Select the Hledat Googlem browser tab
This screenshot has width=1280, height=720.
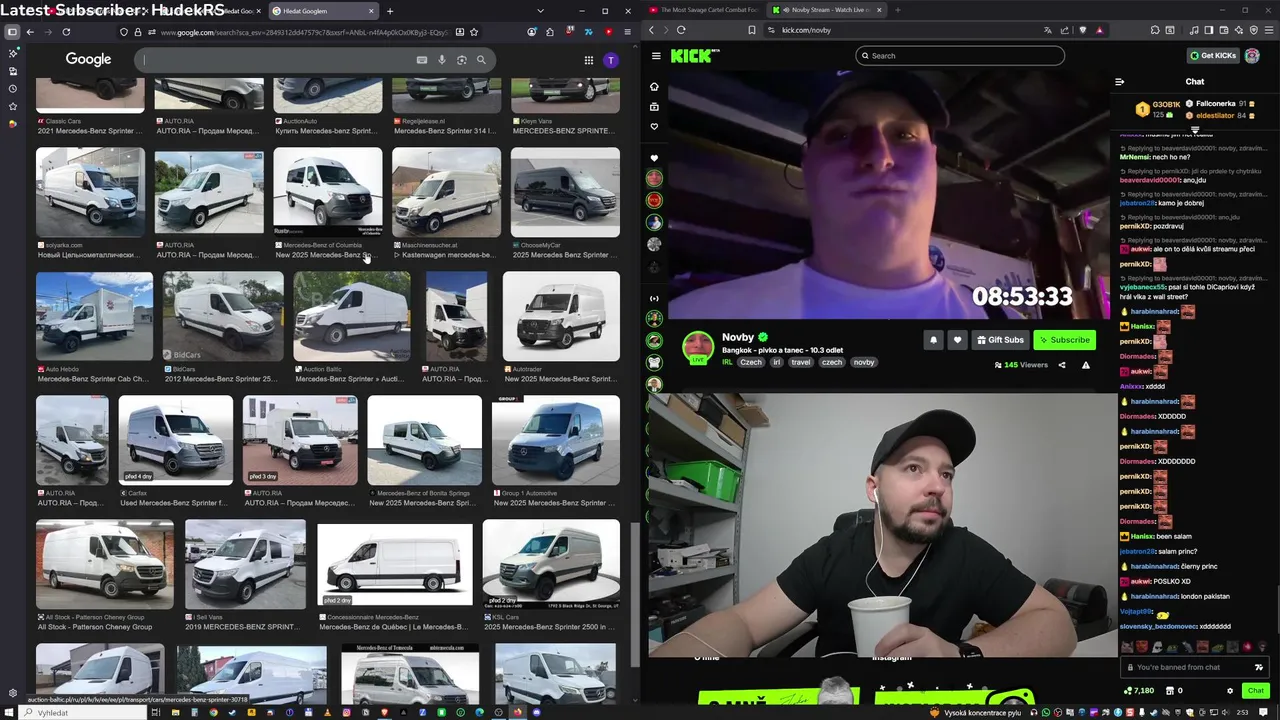pyautogui.click(x=322, y=11)
